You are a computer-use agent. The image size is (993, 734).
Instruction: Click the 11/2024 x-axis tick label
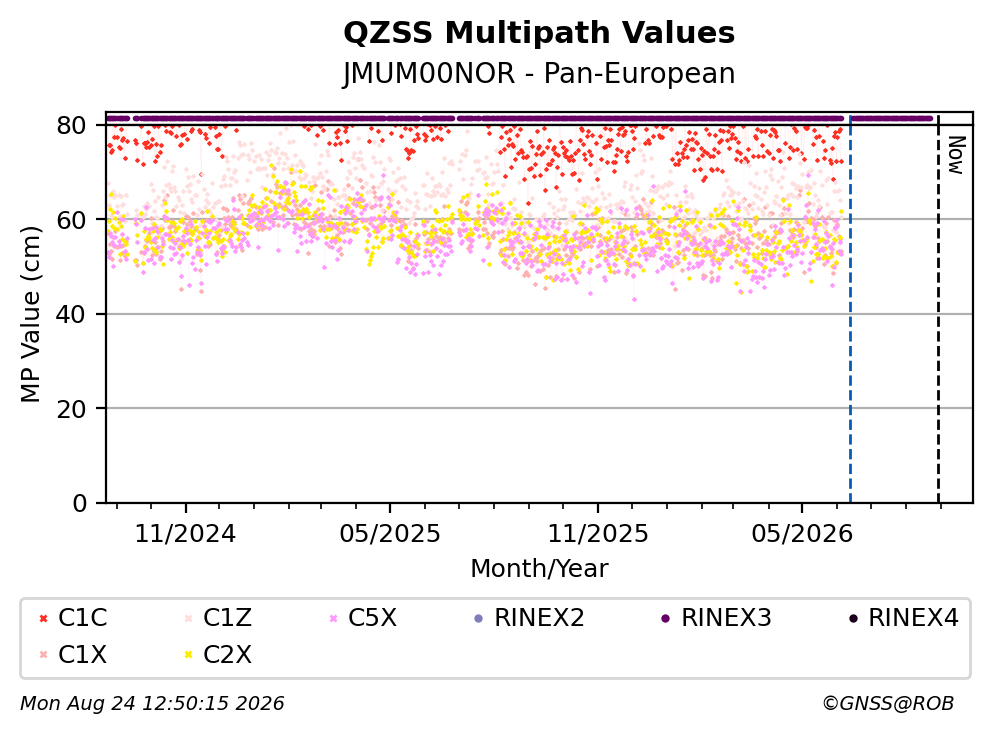point(185,534)
